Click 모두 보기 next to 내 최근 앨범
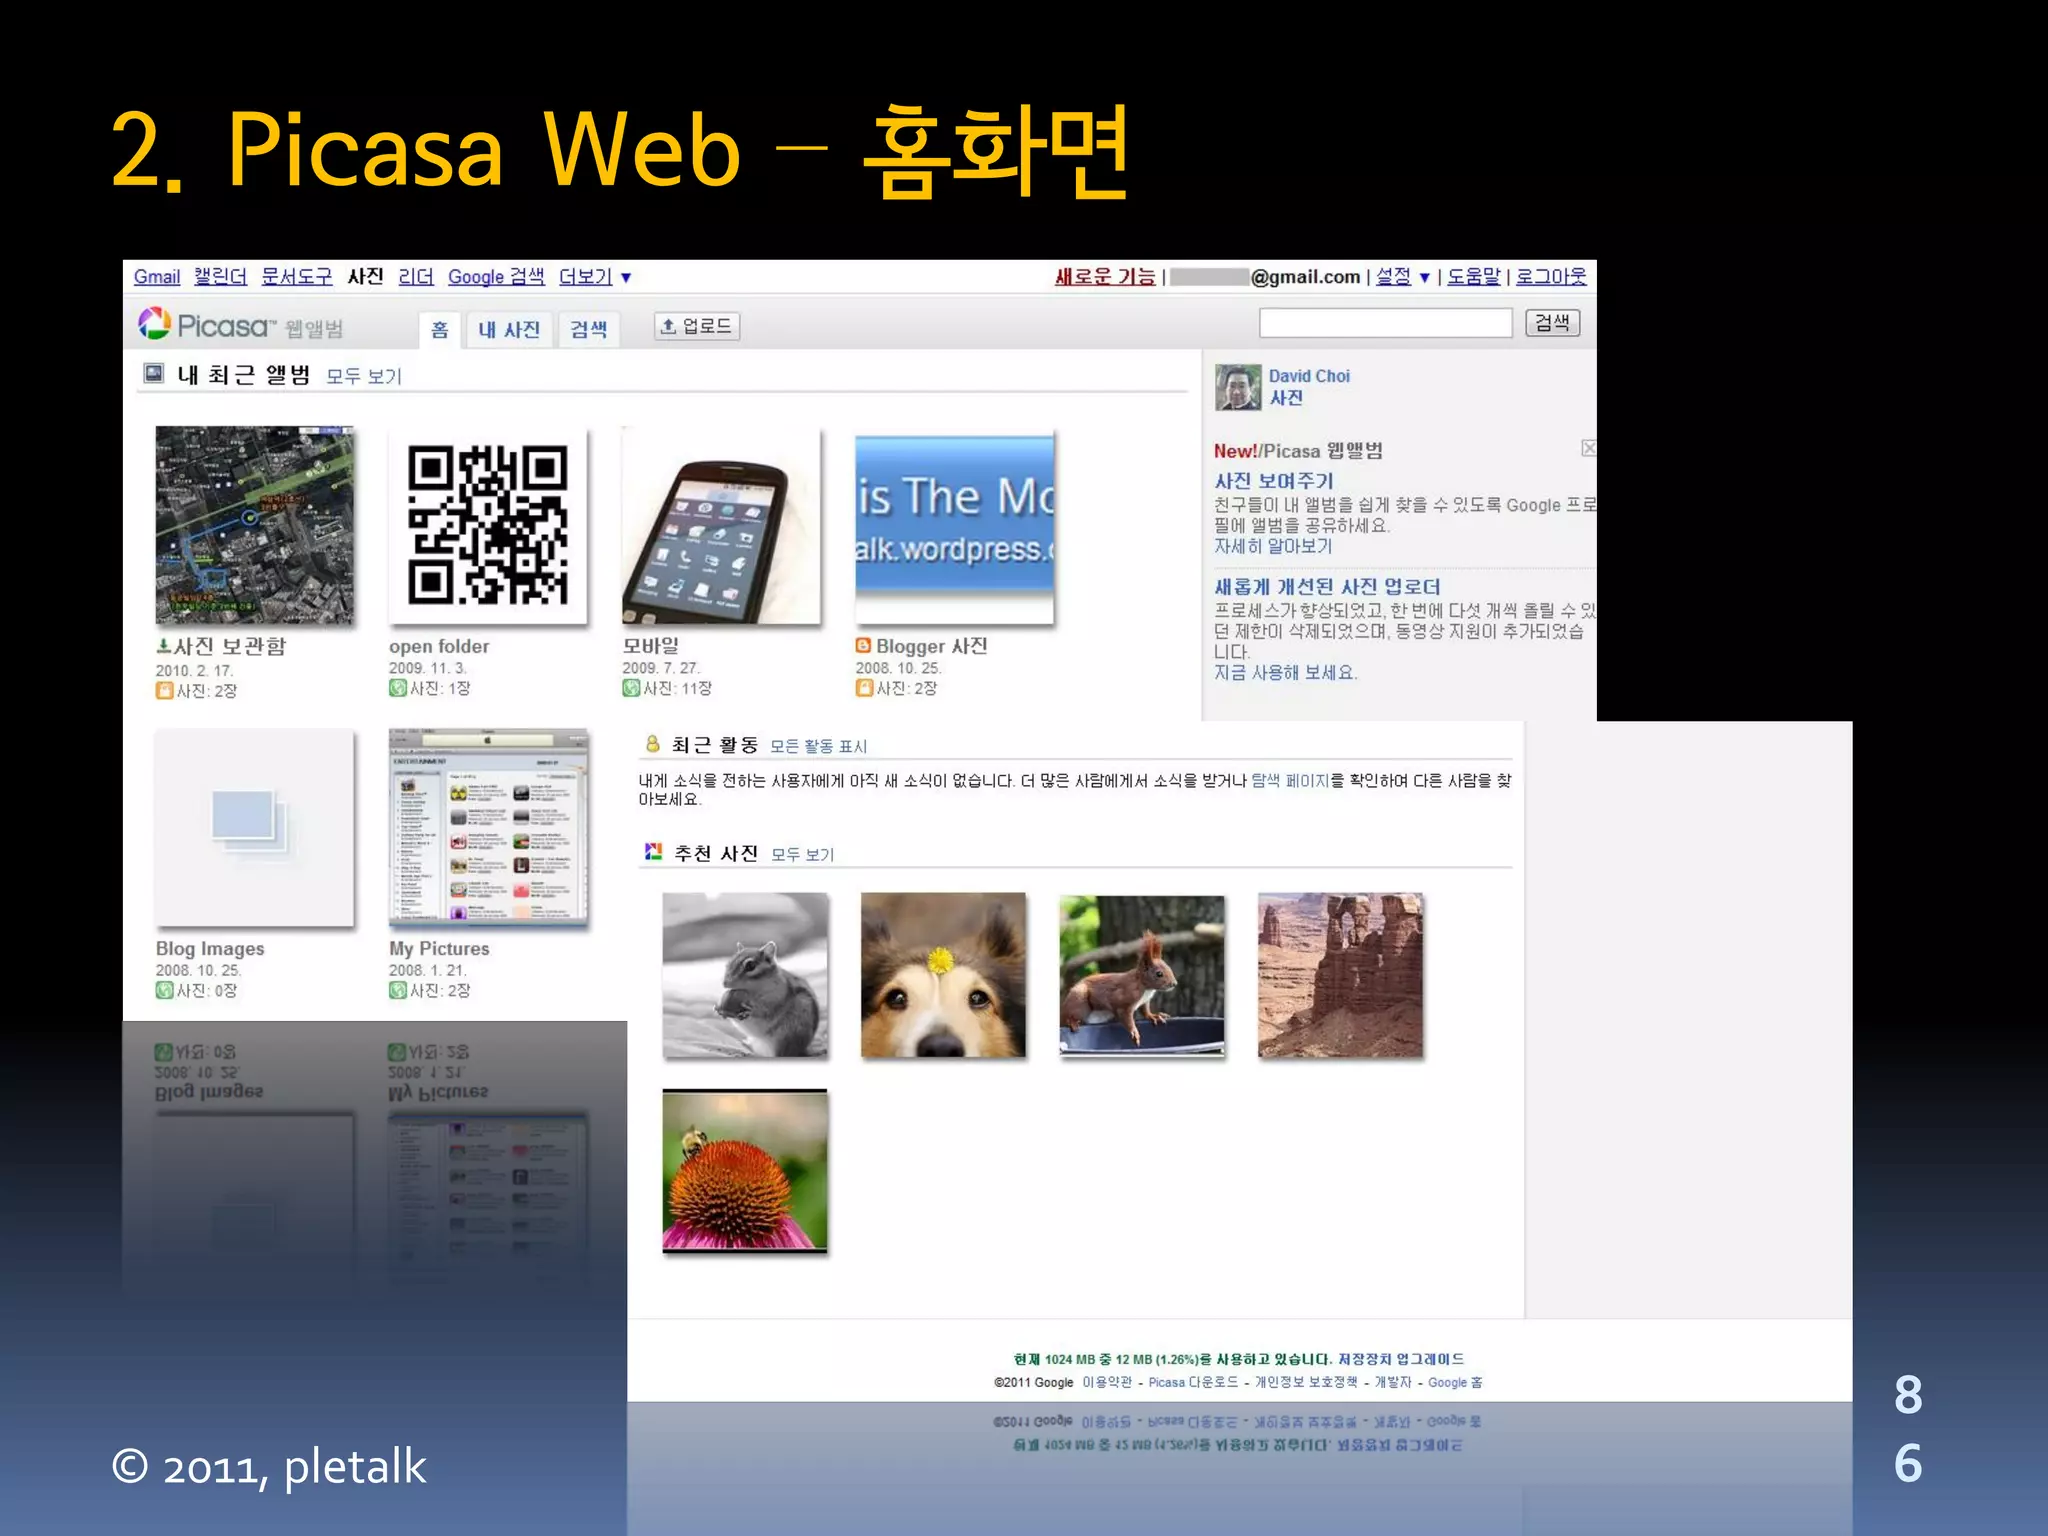The width and height of the screenshot is (2048, 1536). point(364,376)
